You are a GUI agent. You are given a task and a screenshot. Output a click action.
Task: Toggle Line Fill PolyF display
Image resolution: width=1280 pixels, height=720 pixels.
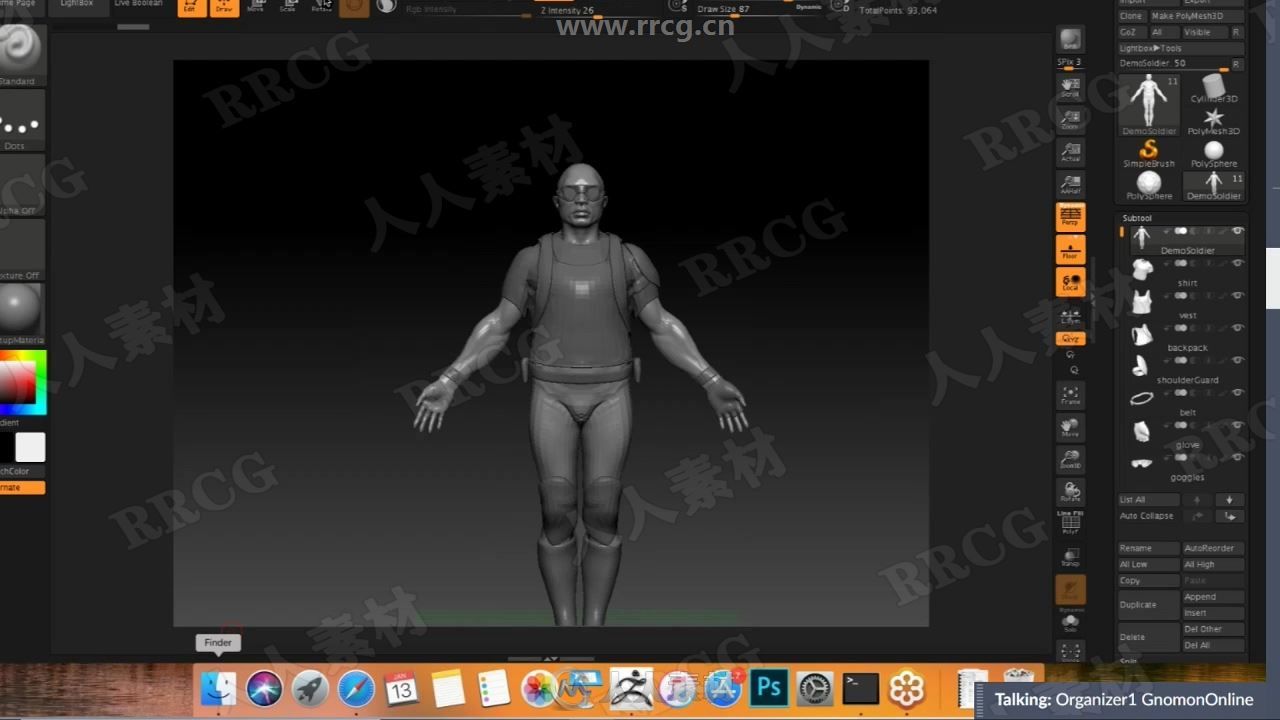click(x=1070, y=523)
